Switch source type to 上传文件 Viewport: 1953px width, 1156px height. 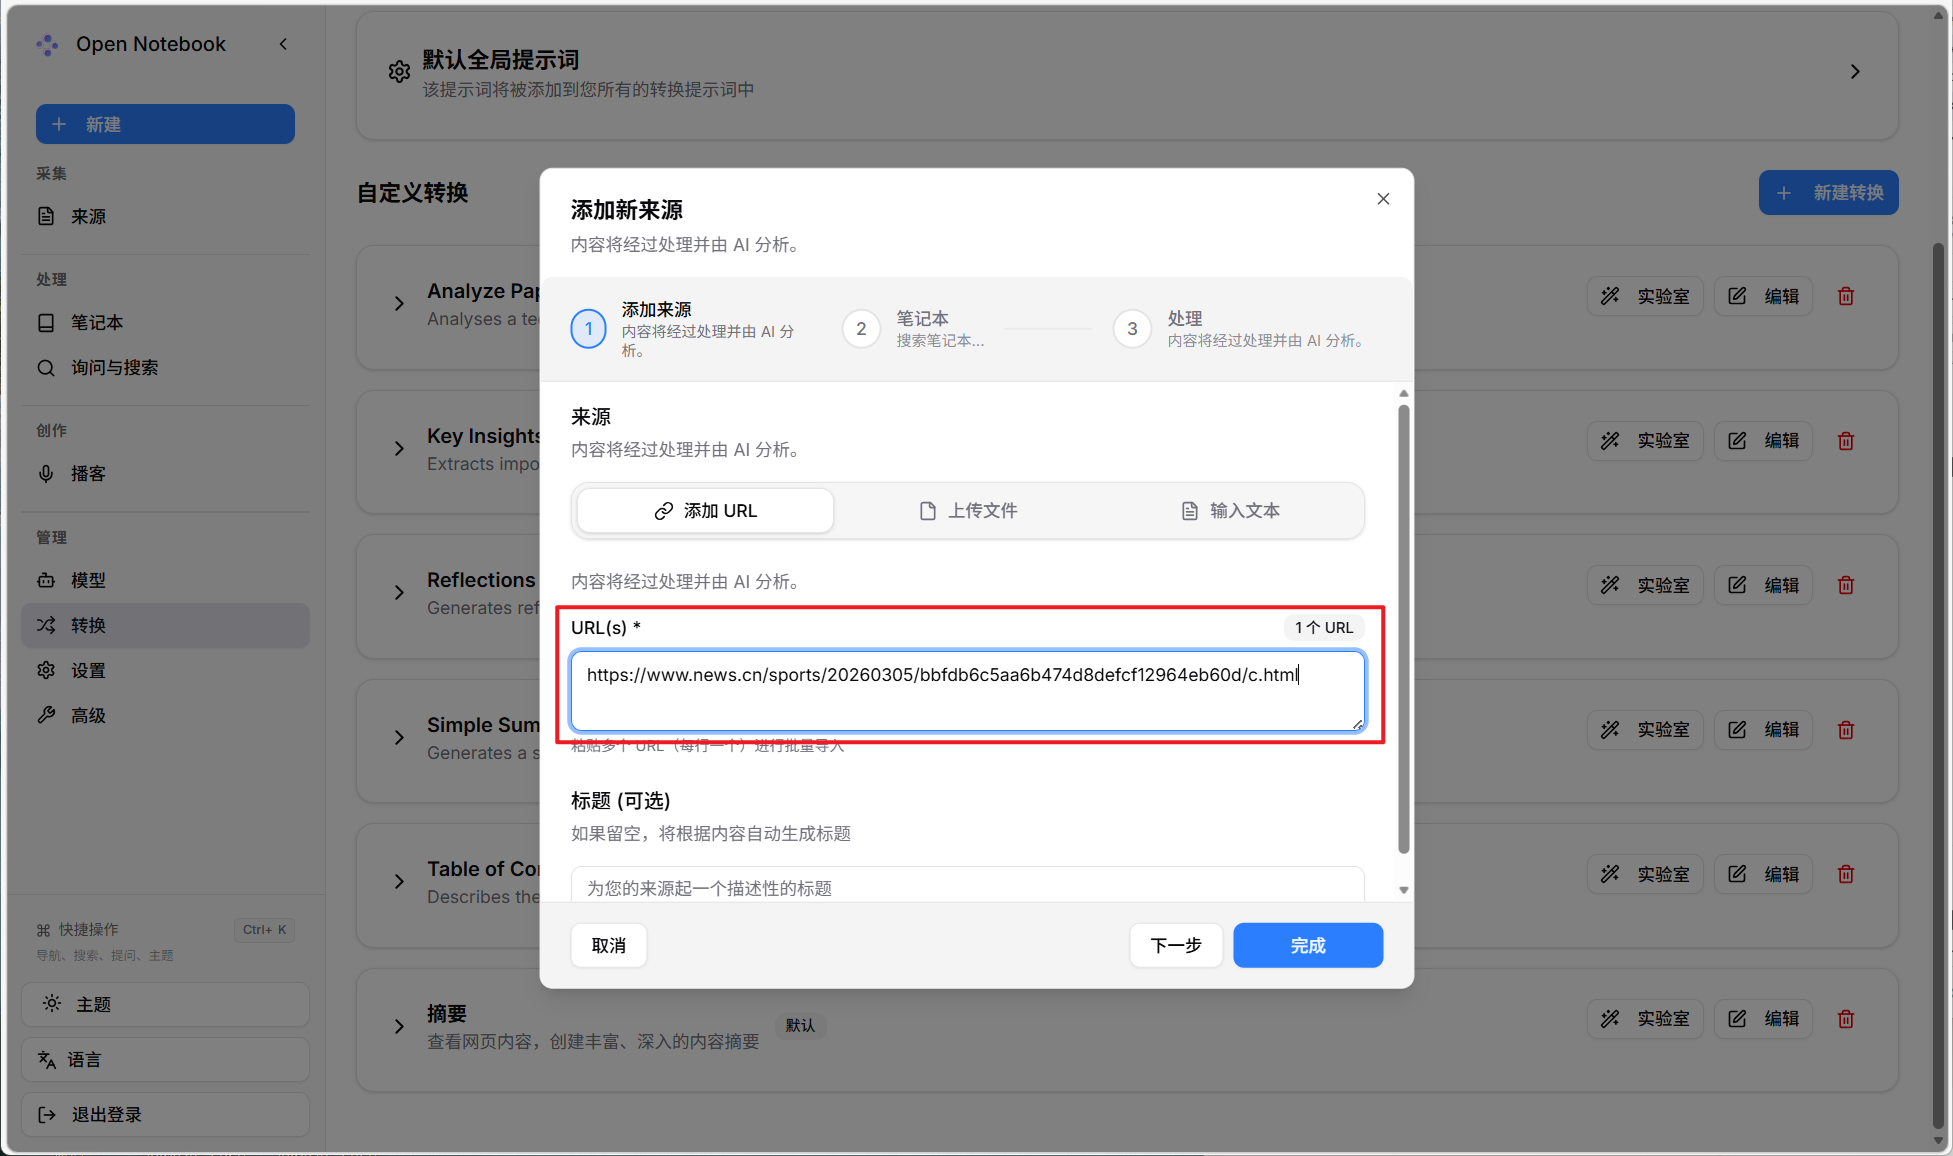coord(968,511)
